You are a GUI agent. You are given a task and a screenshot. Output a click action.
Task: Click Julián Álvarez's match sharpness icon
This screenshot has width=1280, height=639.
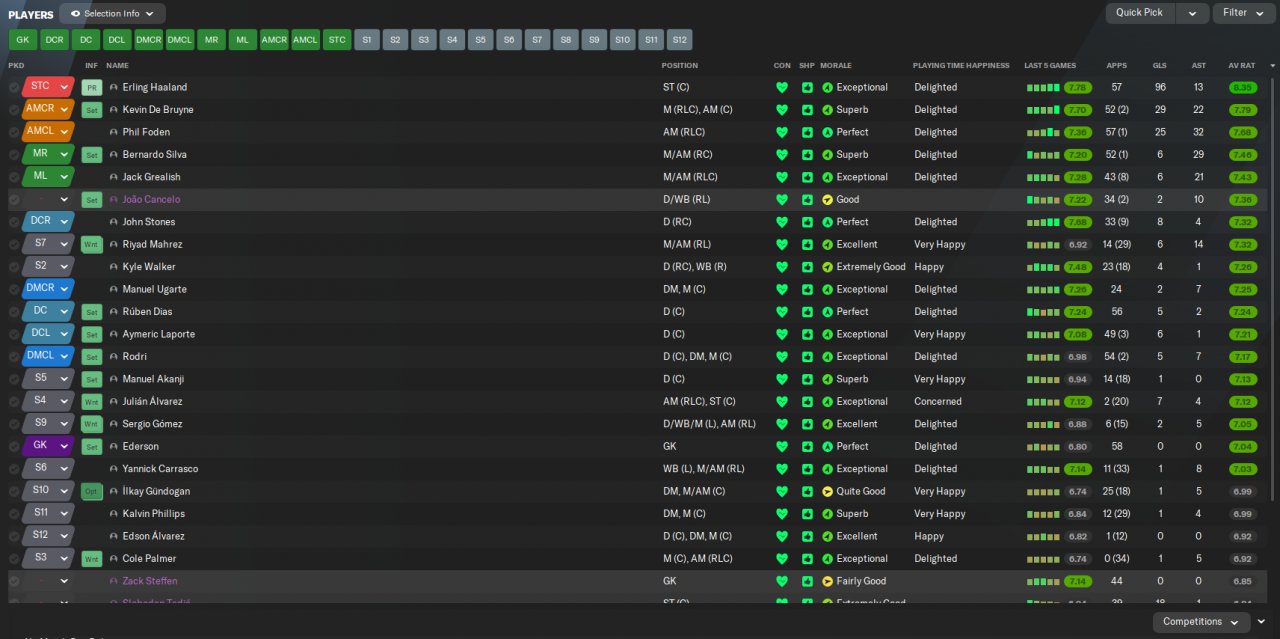coord(807,402)
